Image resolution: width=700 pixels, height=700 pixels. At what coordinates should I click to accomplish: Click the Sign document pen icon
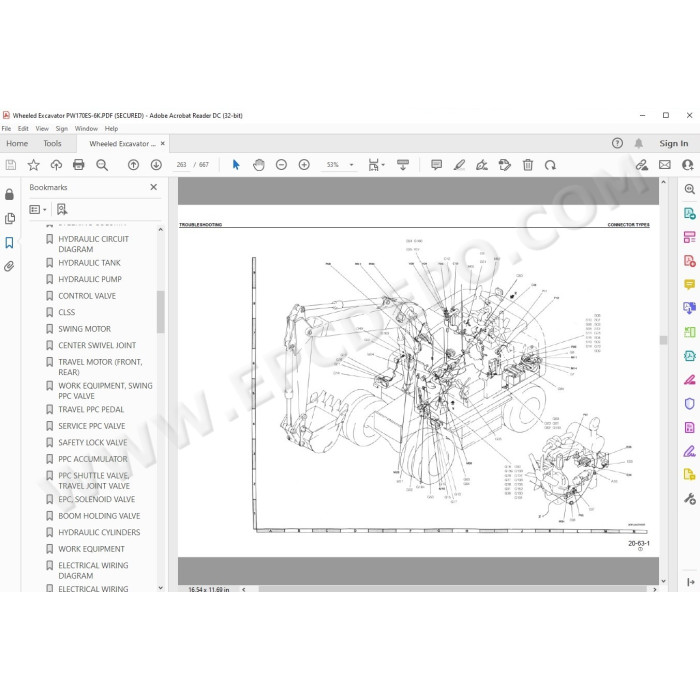point(482,165)
